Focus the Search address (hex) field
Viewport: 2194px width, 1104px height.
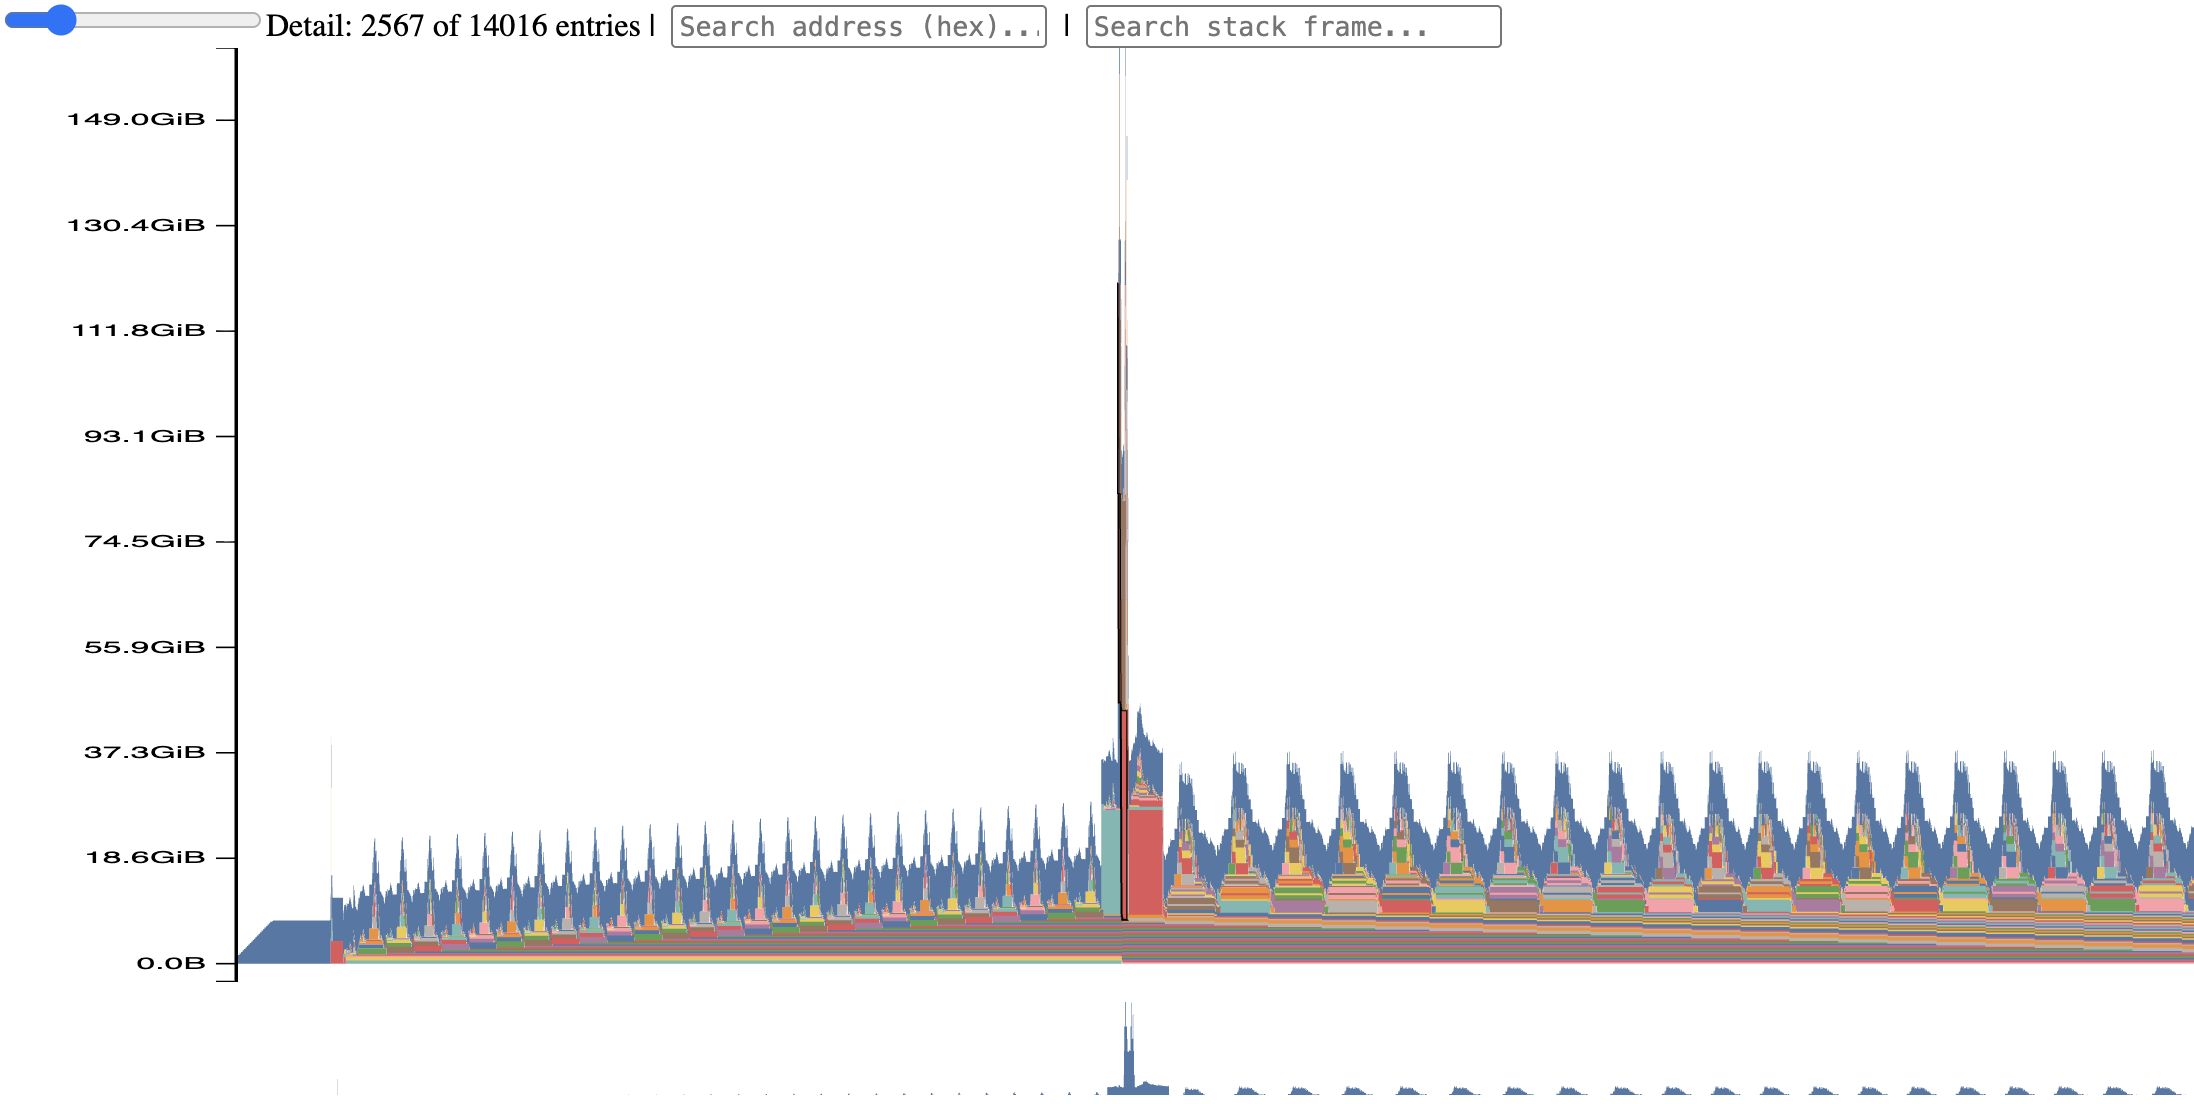[859, 27]
